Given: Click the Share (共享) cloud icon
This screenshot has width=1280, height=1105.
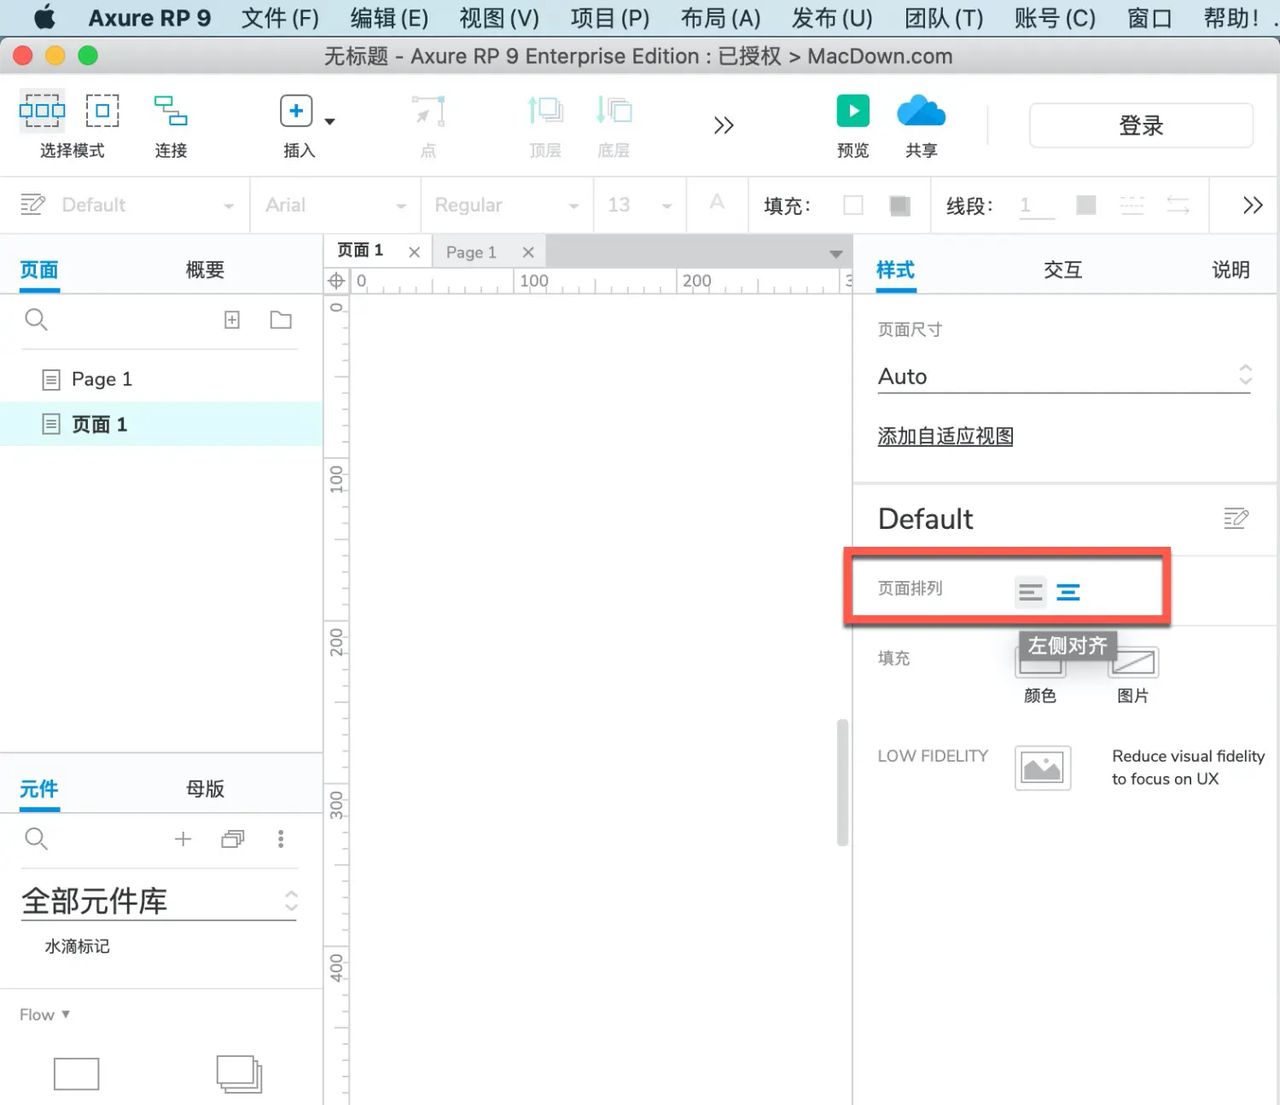Looking at the screenshot, I should [x=921, y=111].
